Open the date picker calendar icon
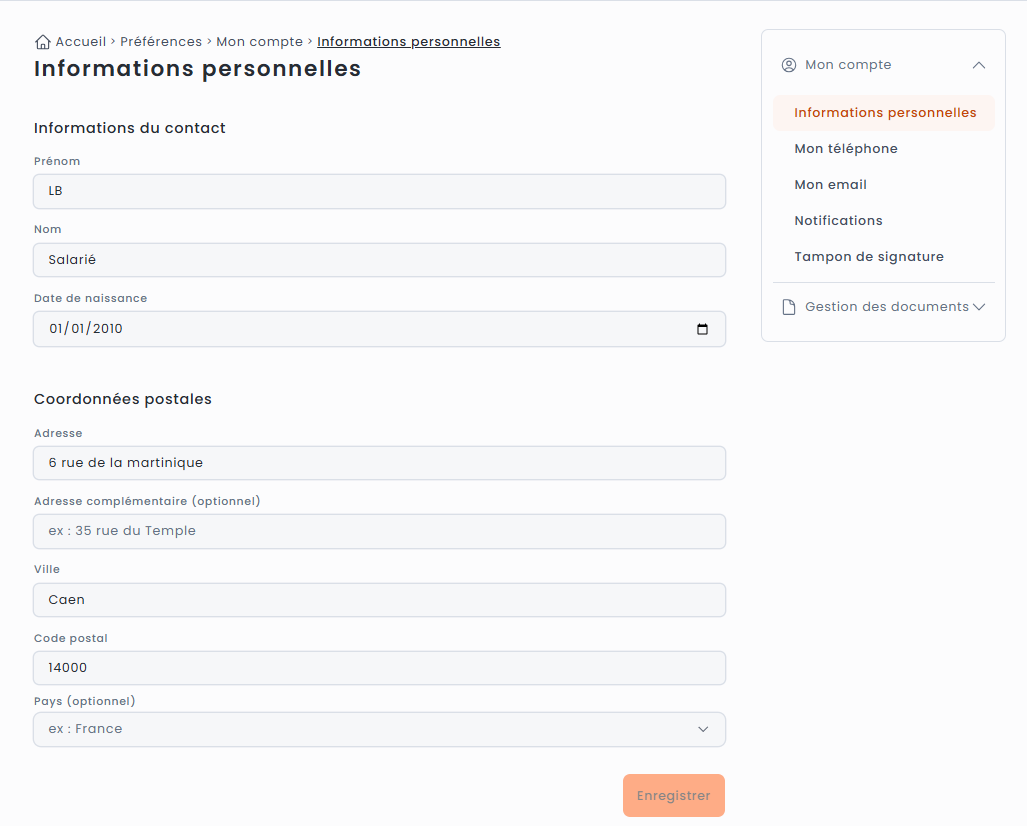This screenshot has height=826, width=1027. tap(702, 329)
